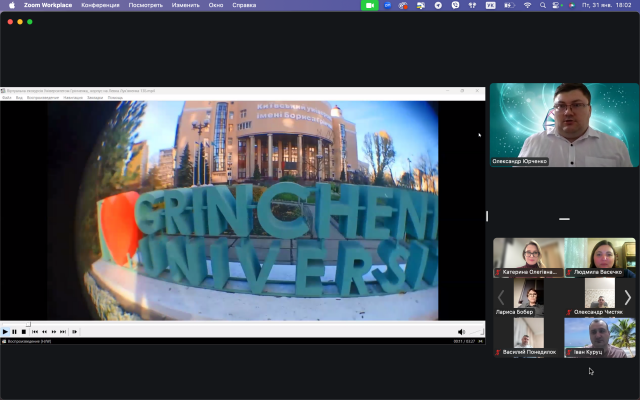Collapse the gallery strip via the minimize bar
The height and width of the screenshot is (400, 640).
point(564,219)
